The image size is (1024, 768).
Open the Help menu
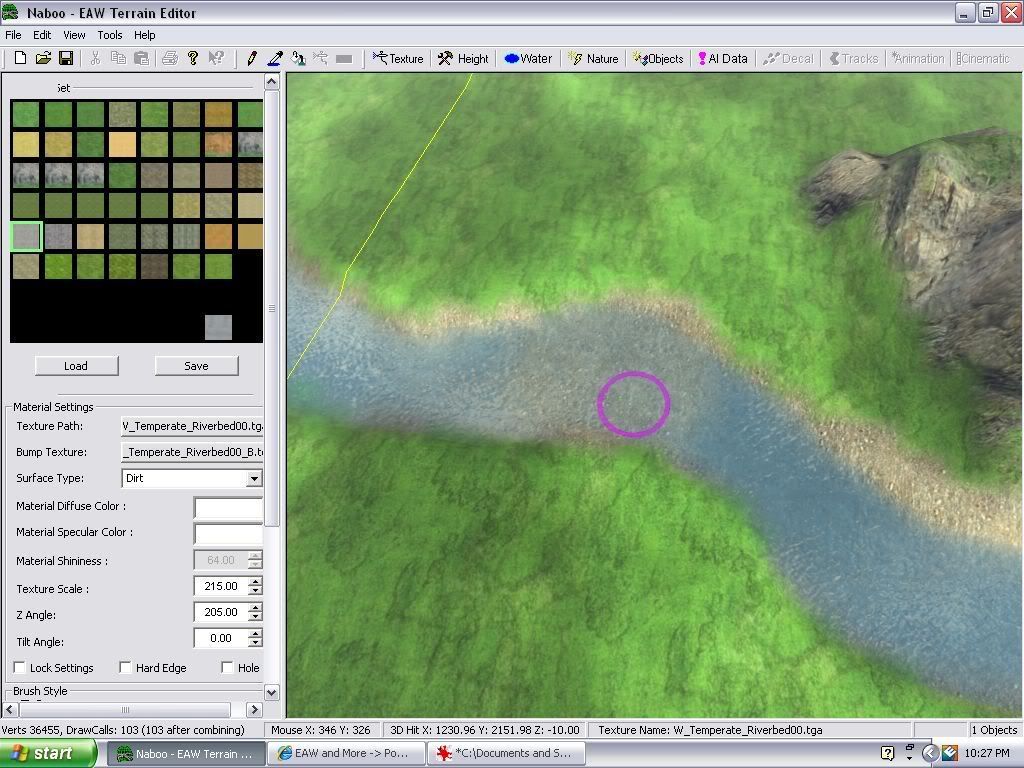pyautogui.click(x=144, y=35)
